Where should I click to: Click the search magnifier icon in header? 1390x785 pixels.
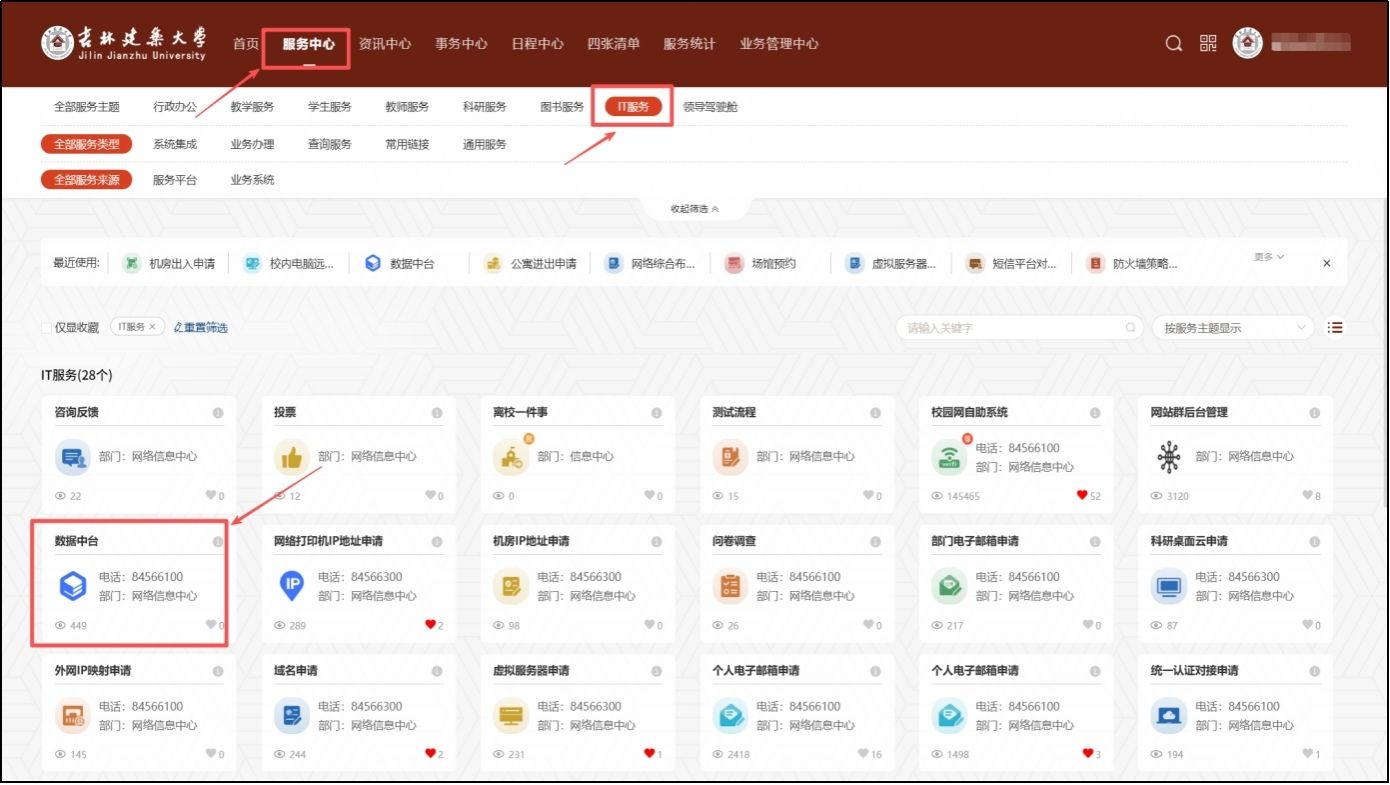tap(1174, 44)
